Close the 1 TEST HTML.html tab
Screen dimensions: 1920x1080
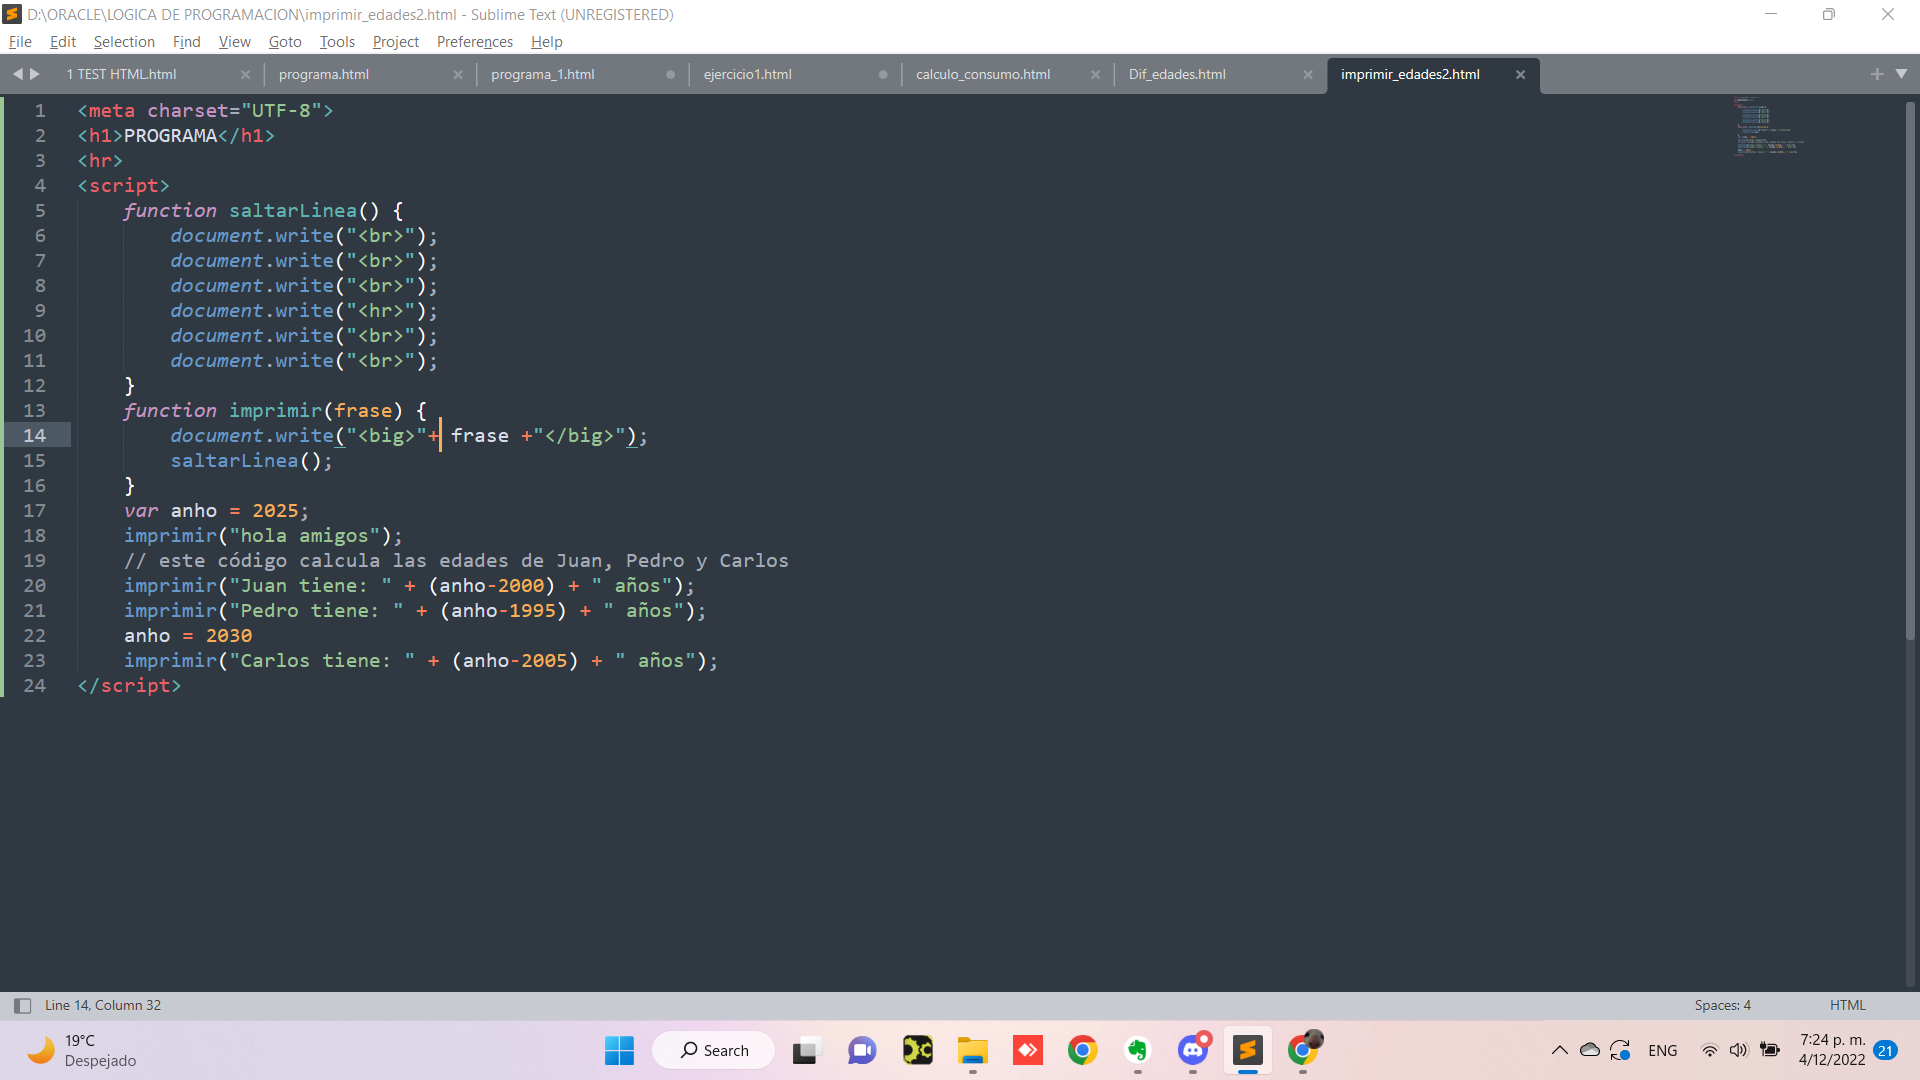(x=245, y=75)
